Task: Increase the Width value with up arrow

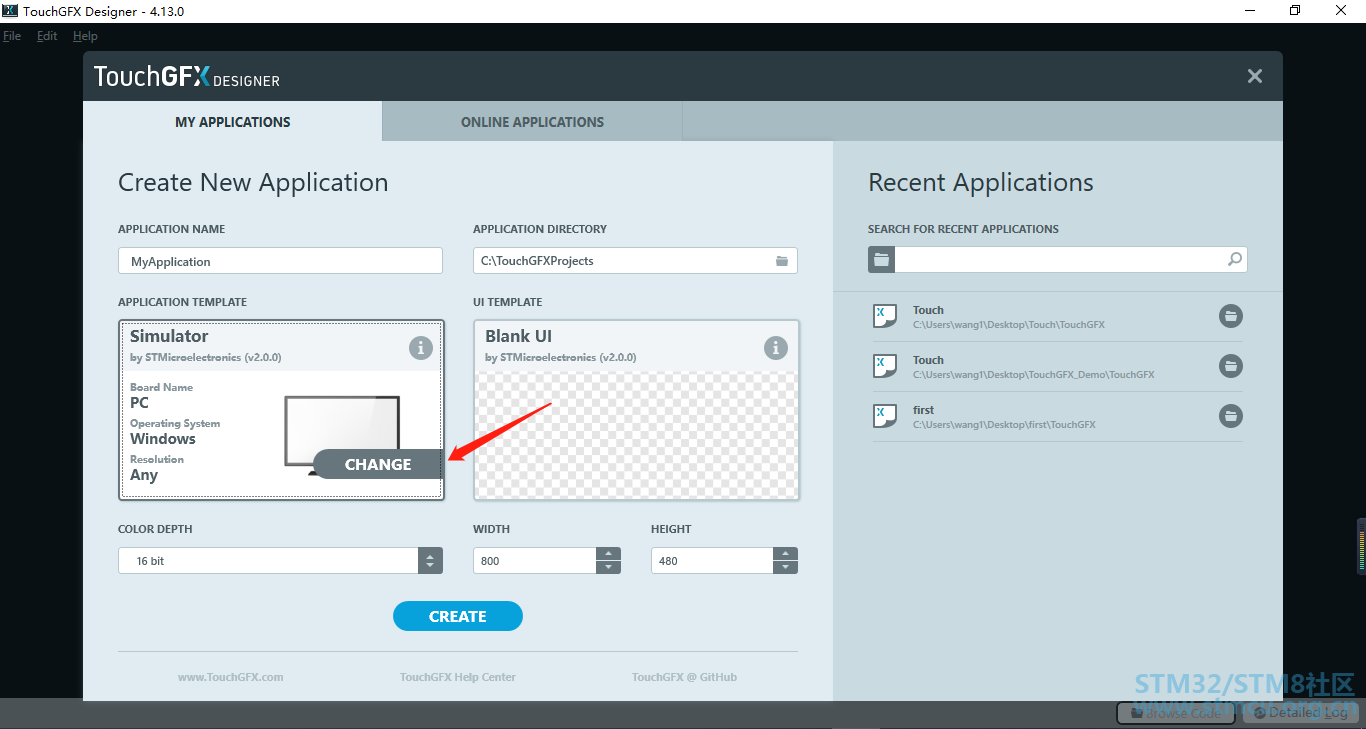Action: pos(608,554)
